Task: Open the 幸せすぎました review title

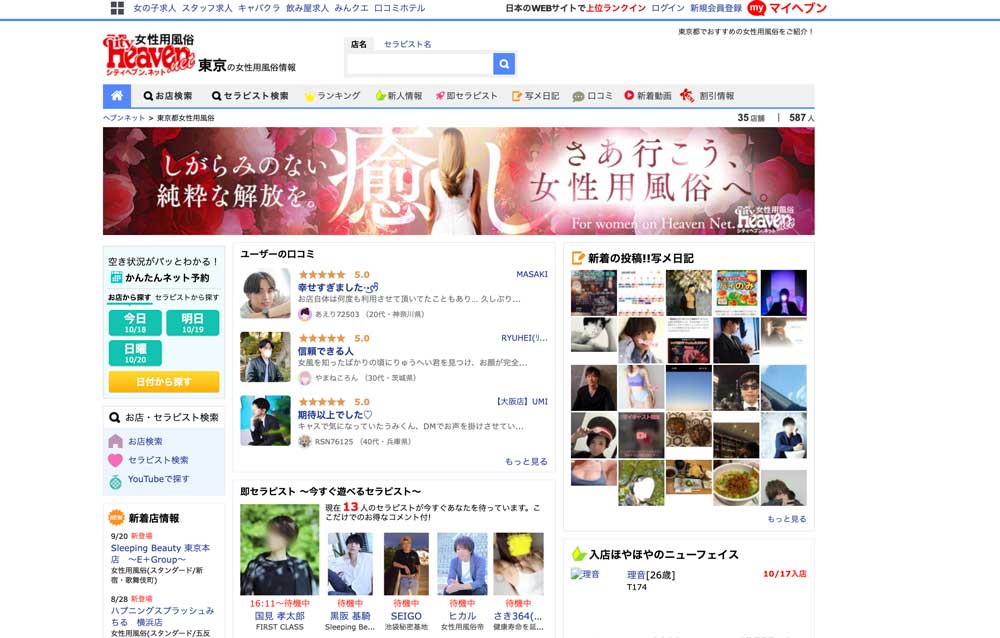Action: point(338,288)
